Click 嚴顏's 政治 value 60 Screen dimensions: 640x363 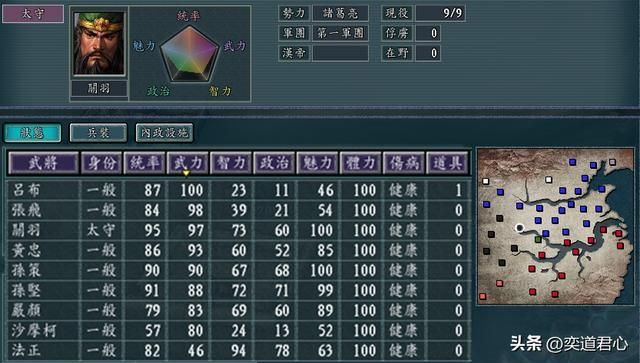282,310
